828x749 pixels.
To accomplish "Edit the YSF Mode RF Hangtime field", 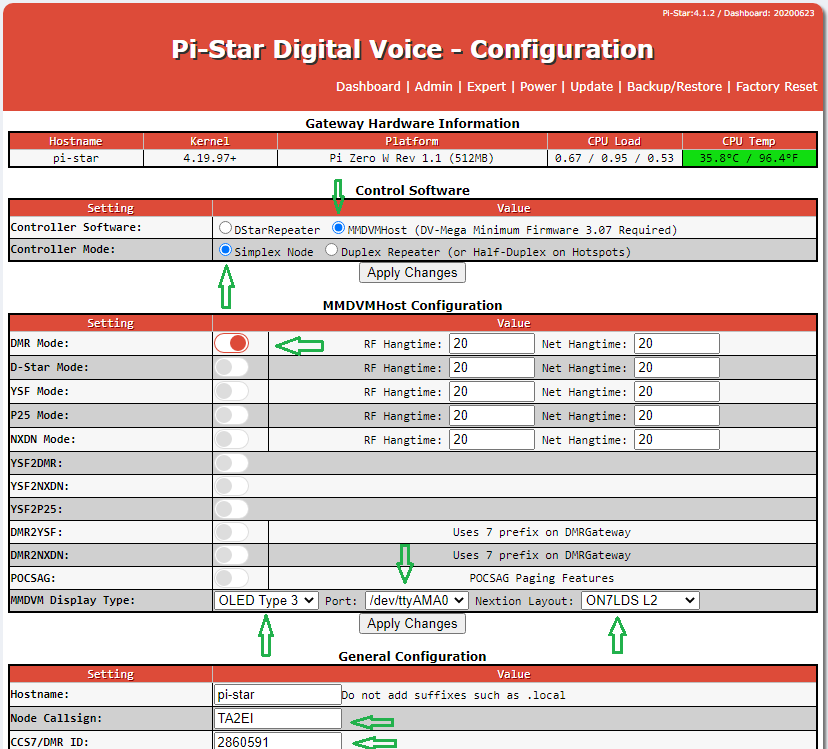I will pos(492,391).
